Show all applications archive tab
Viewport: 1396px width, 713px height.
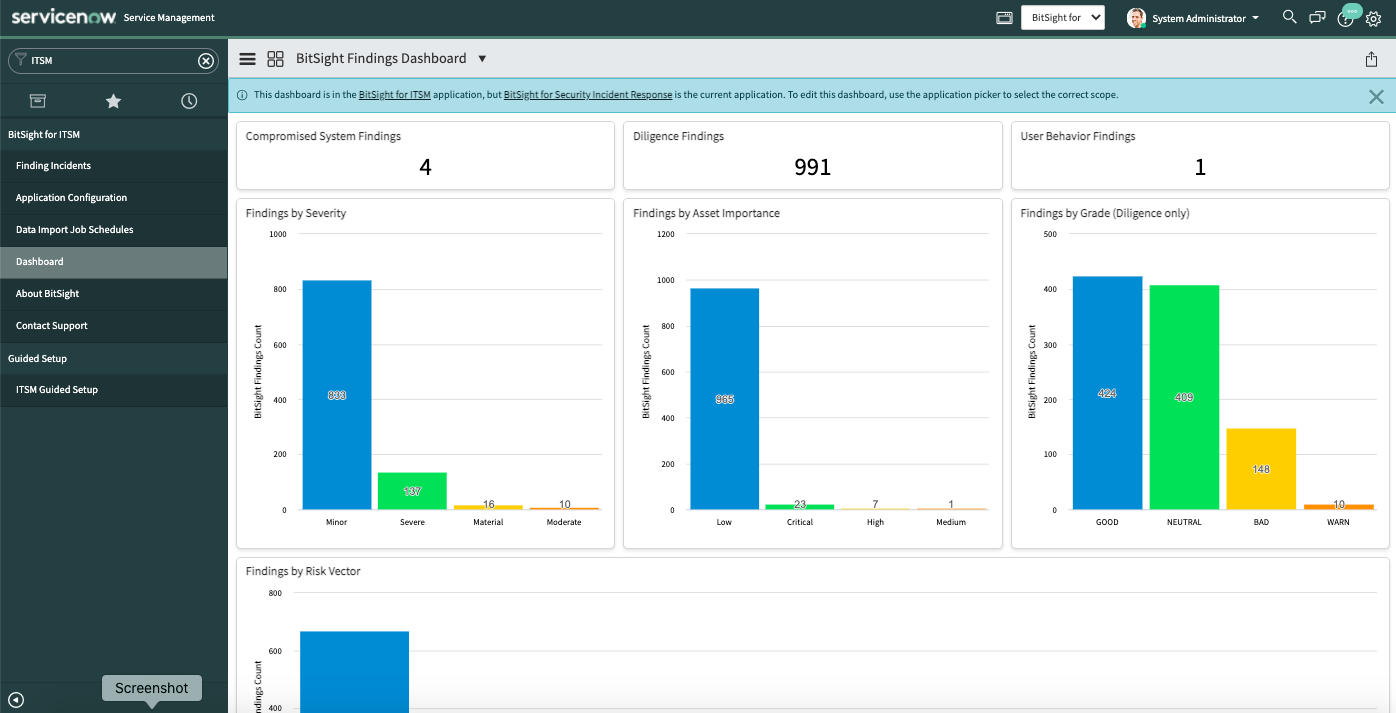coord(37,101)
